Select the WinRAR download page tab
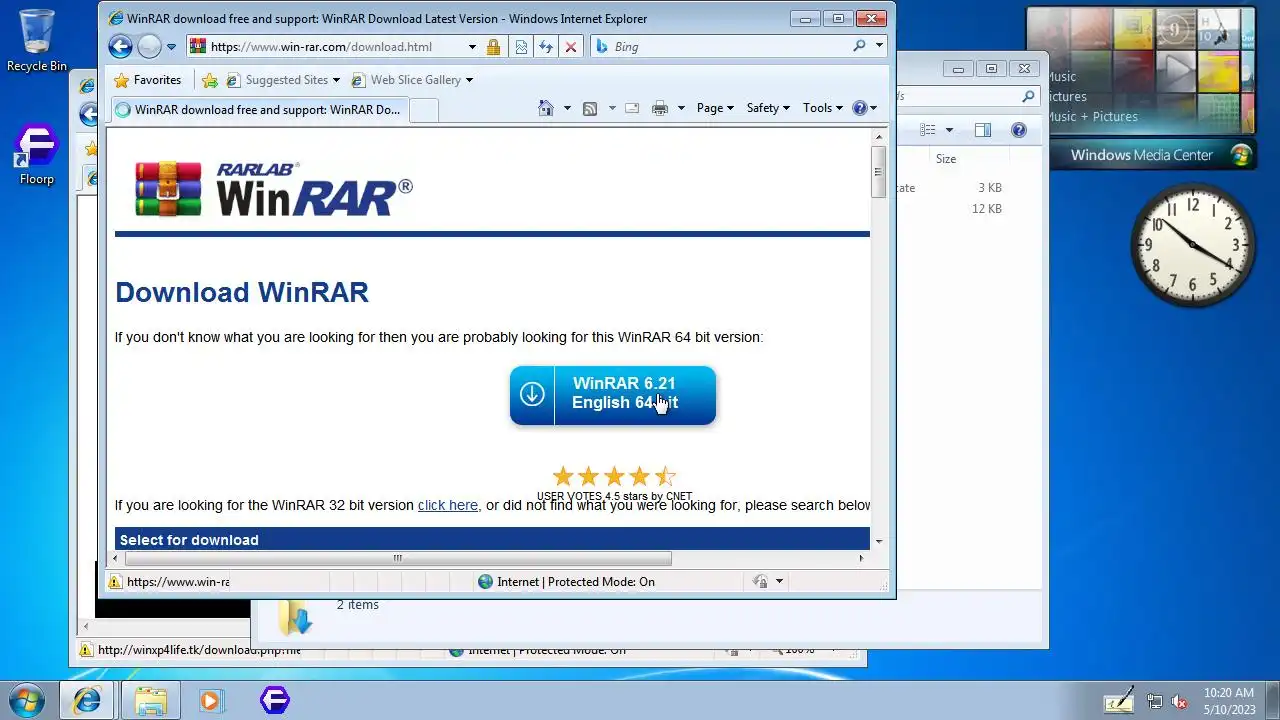Image resolution: width=1280 pixels, height=720 pixels. pyautogui.click(x=258, y=110)
